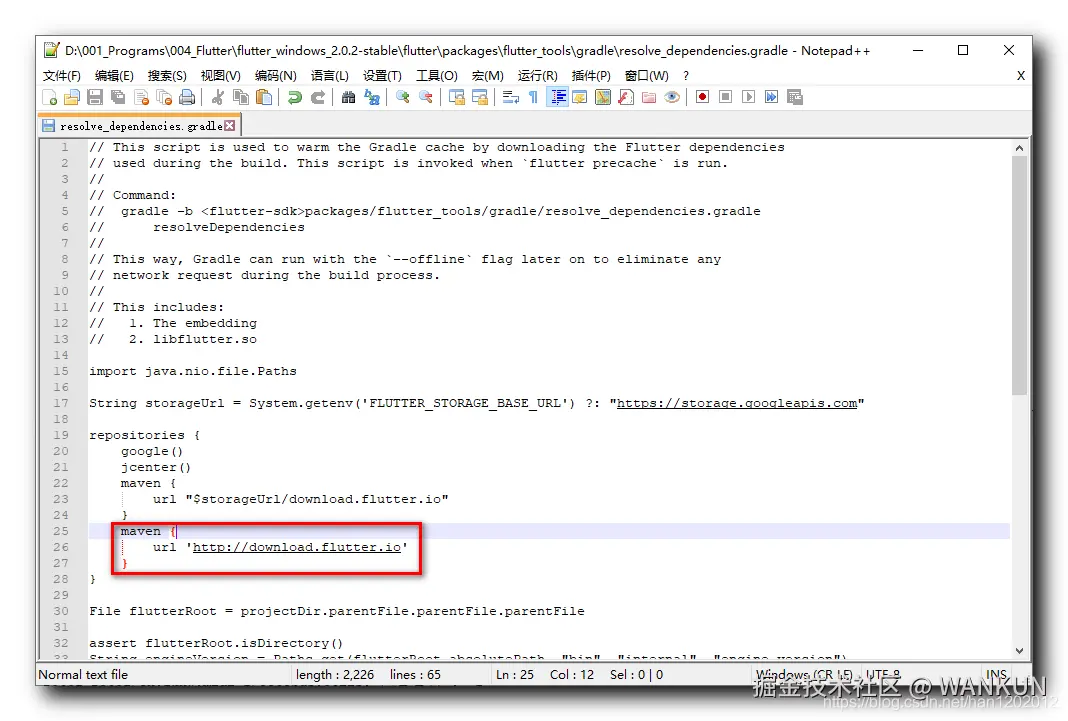
Task: Open Replace dialog toolbar icon
Action: point(372,97)
